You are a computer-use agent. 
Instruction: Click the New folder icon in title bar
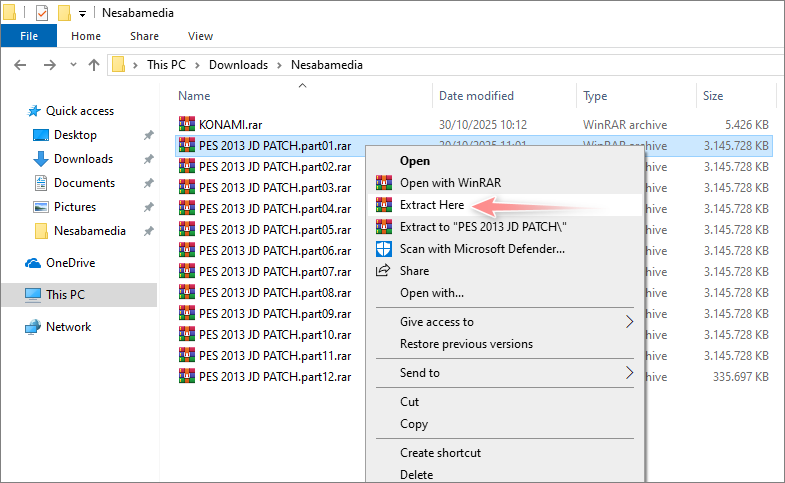[x=64, y=13]
